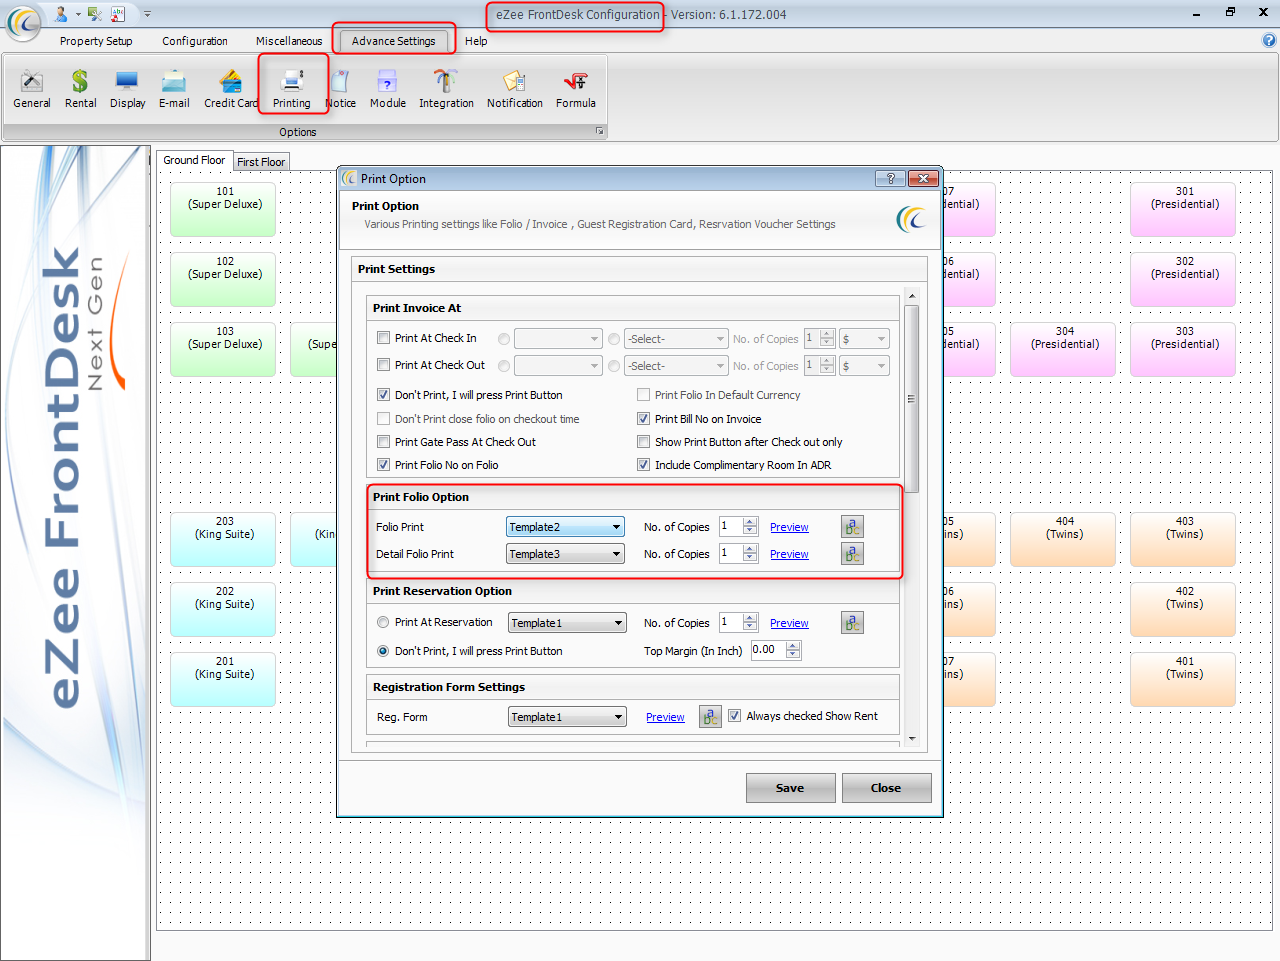Click template editor icon for Detail Folio Print

[x=852, y=554]
